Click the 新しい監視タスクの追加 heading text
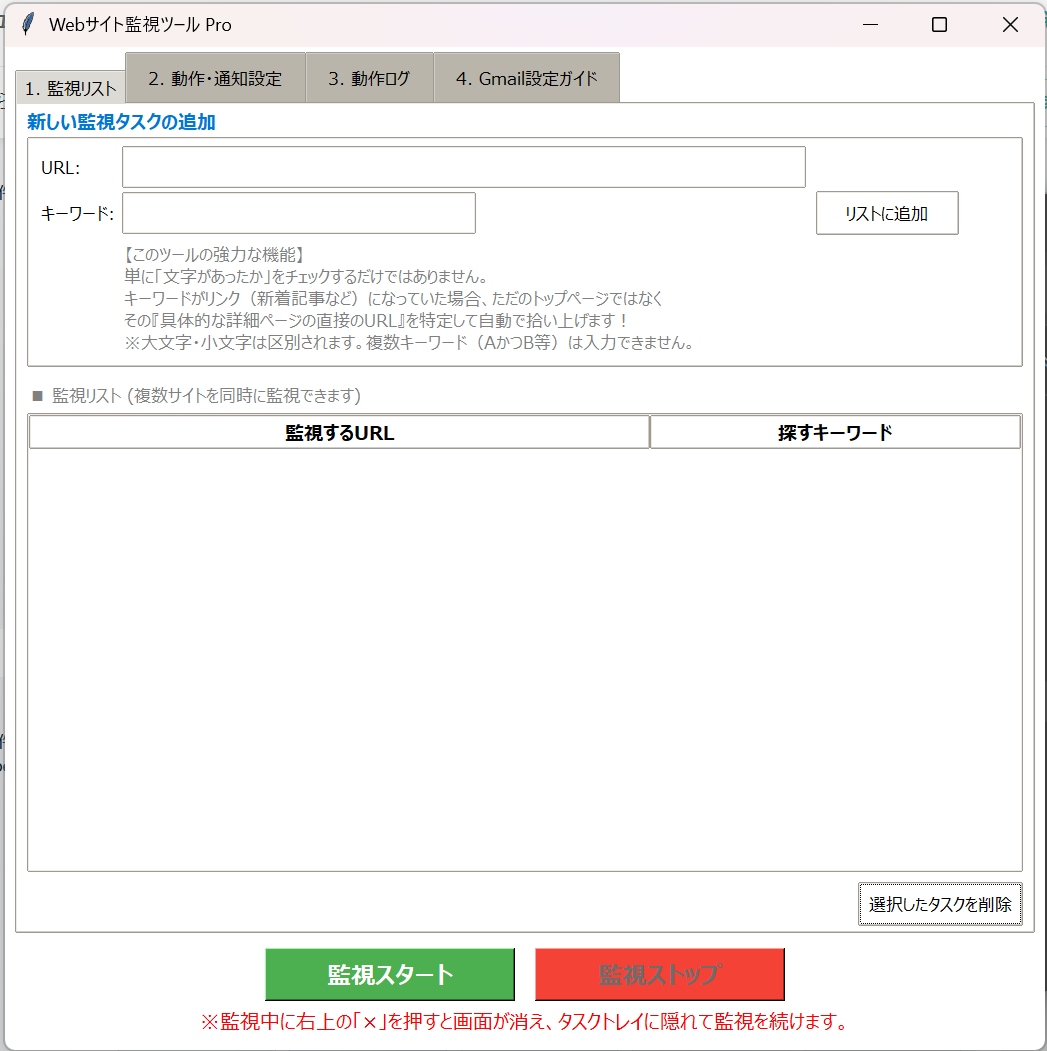Screen dimensions: 1047x1051 121,122
